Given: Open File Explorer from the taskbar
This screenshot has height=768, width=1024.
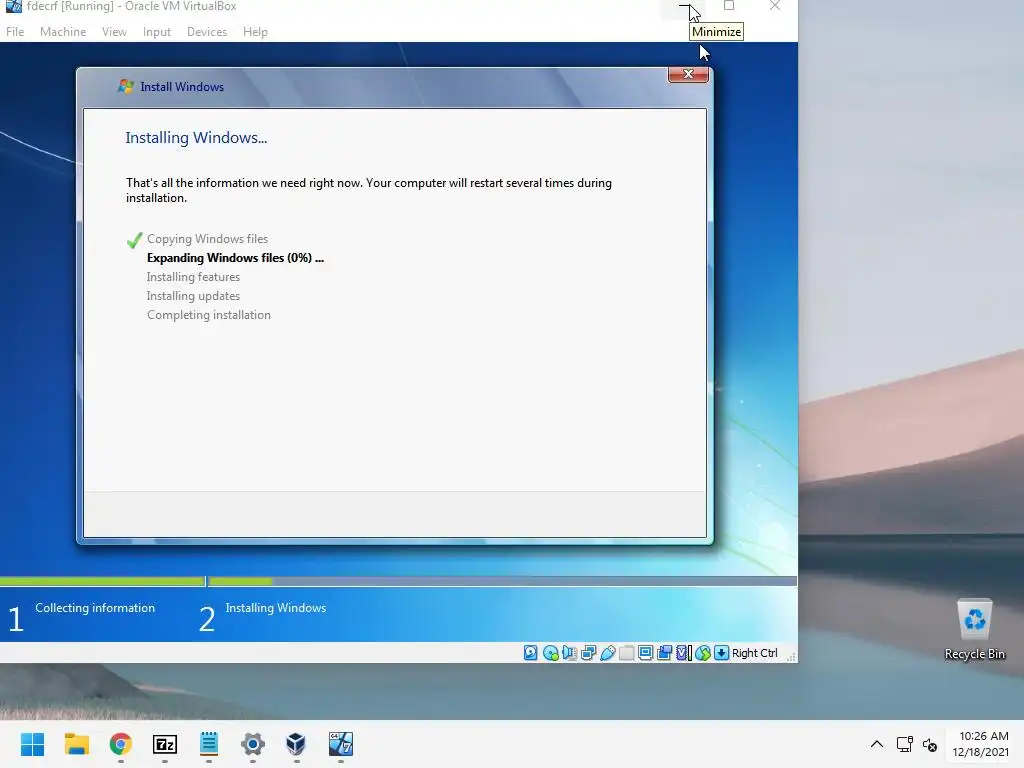Looking at the screenshot, I should click(76, 744).
